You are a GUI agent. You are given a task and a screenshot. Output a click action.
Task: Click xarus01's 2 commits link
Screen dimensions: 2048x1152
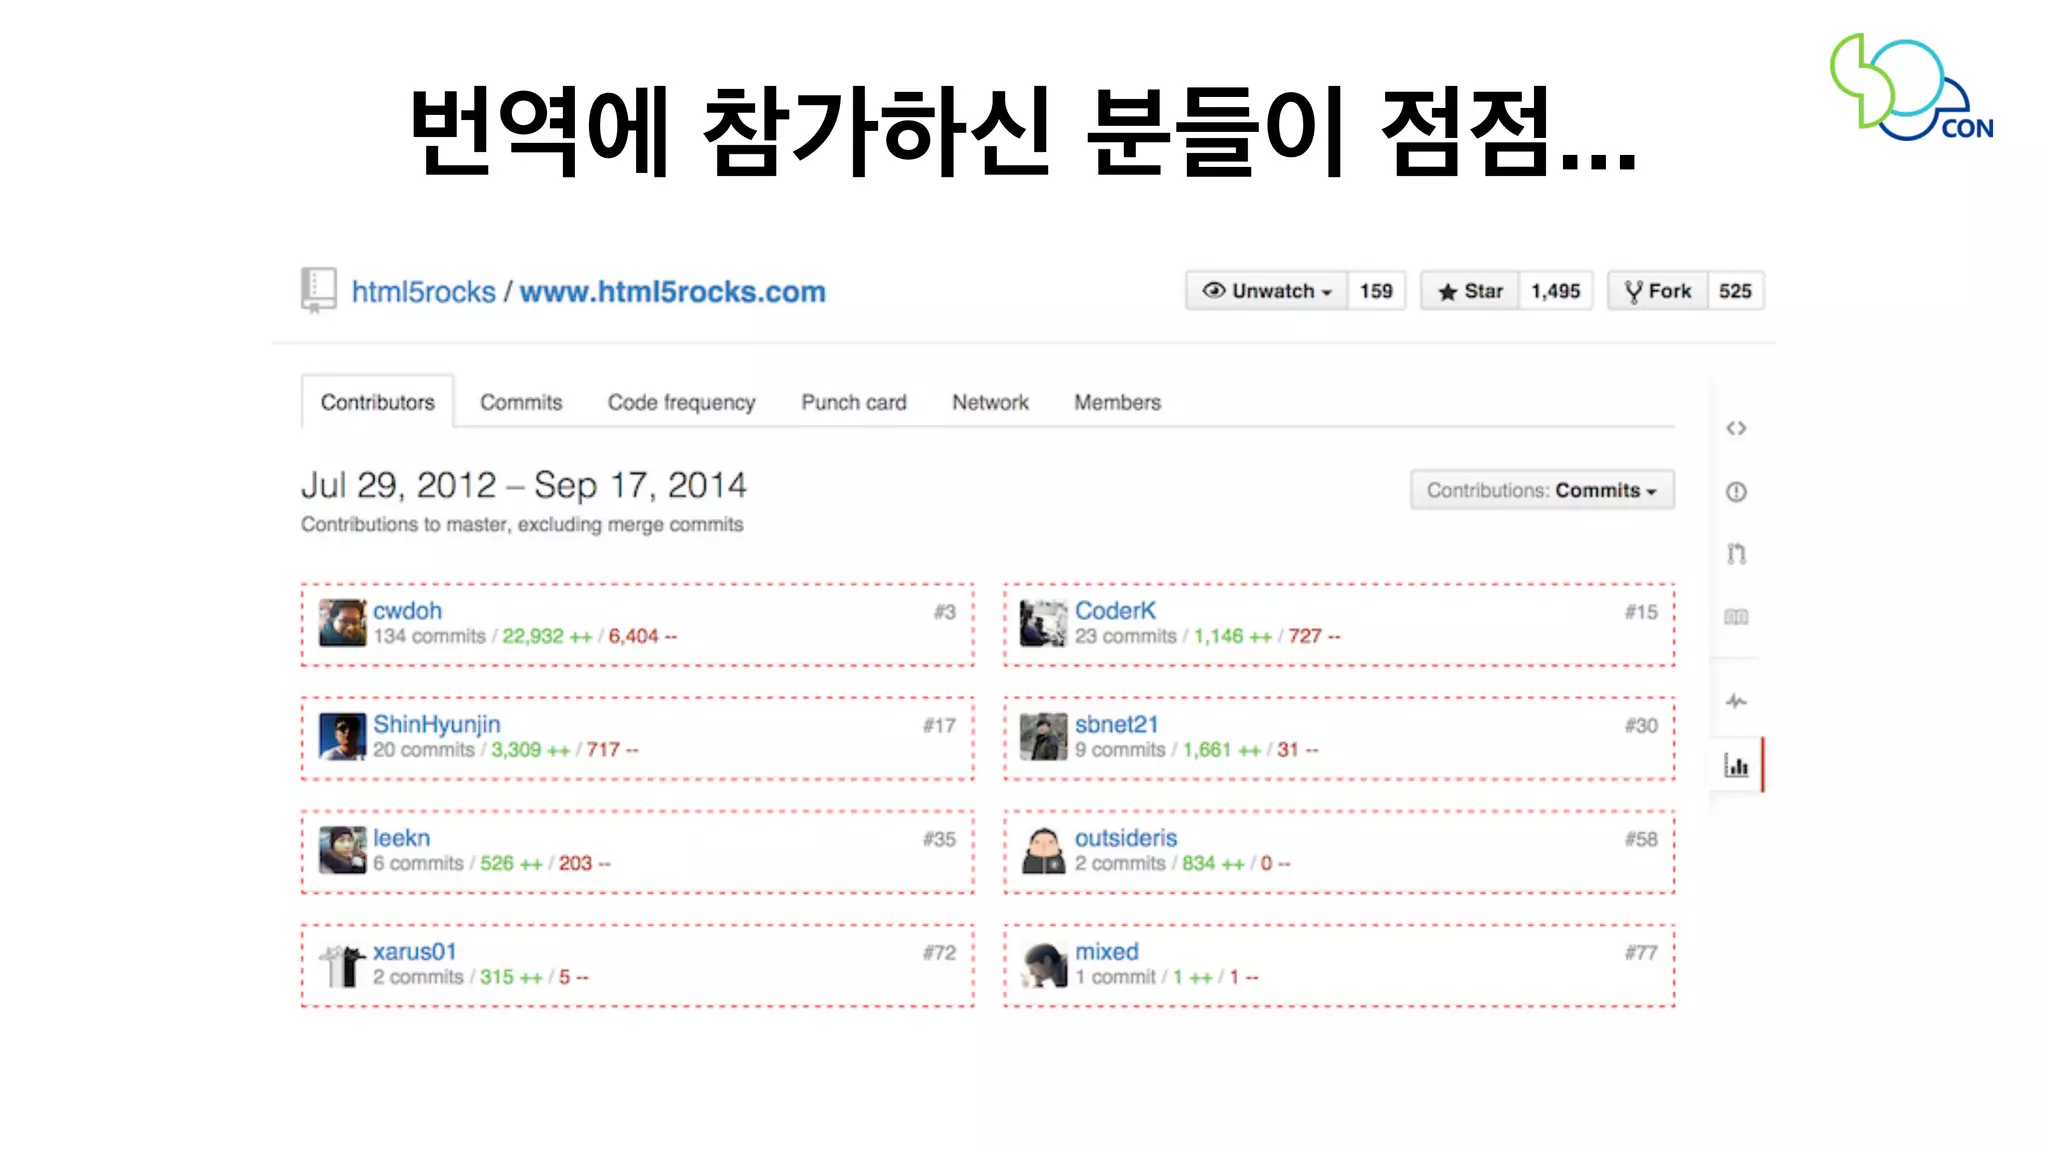click(418, 977)
